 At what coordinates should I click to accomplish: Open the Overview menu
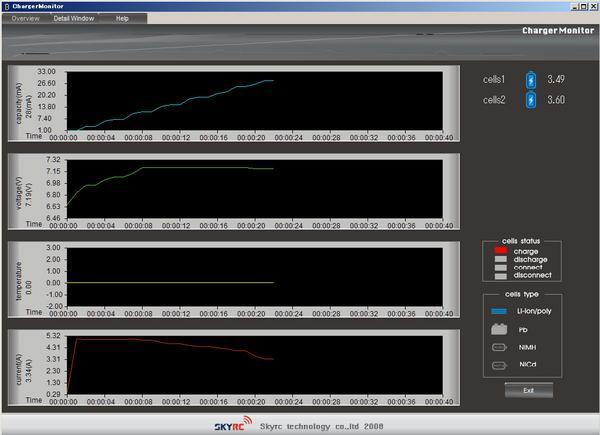point(25,19)
